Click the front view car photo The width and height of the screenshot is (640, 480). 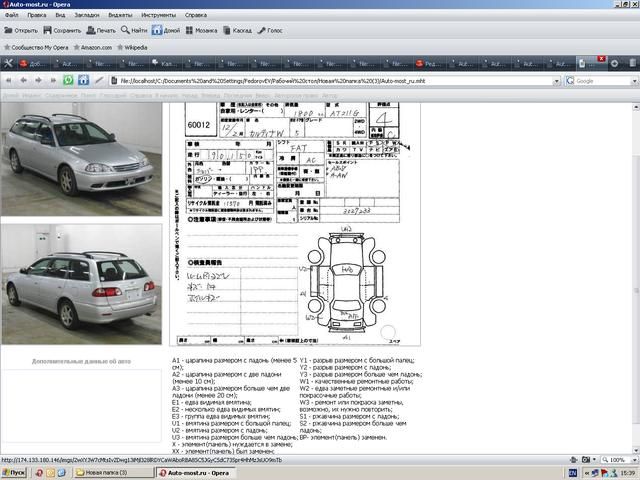81,159
